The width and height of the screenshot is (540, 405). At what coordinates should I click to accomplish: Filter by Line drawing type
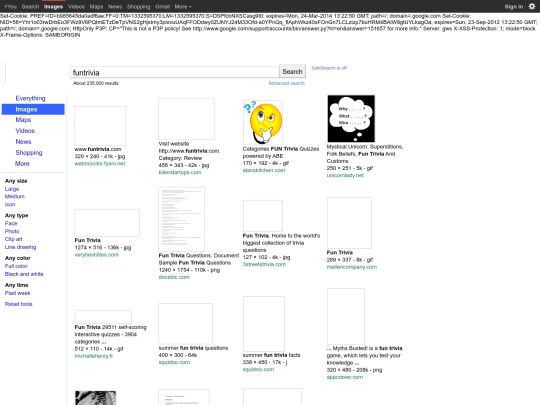click(20, 247)
